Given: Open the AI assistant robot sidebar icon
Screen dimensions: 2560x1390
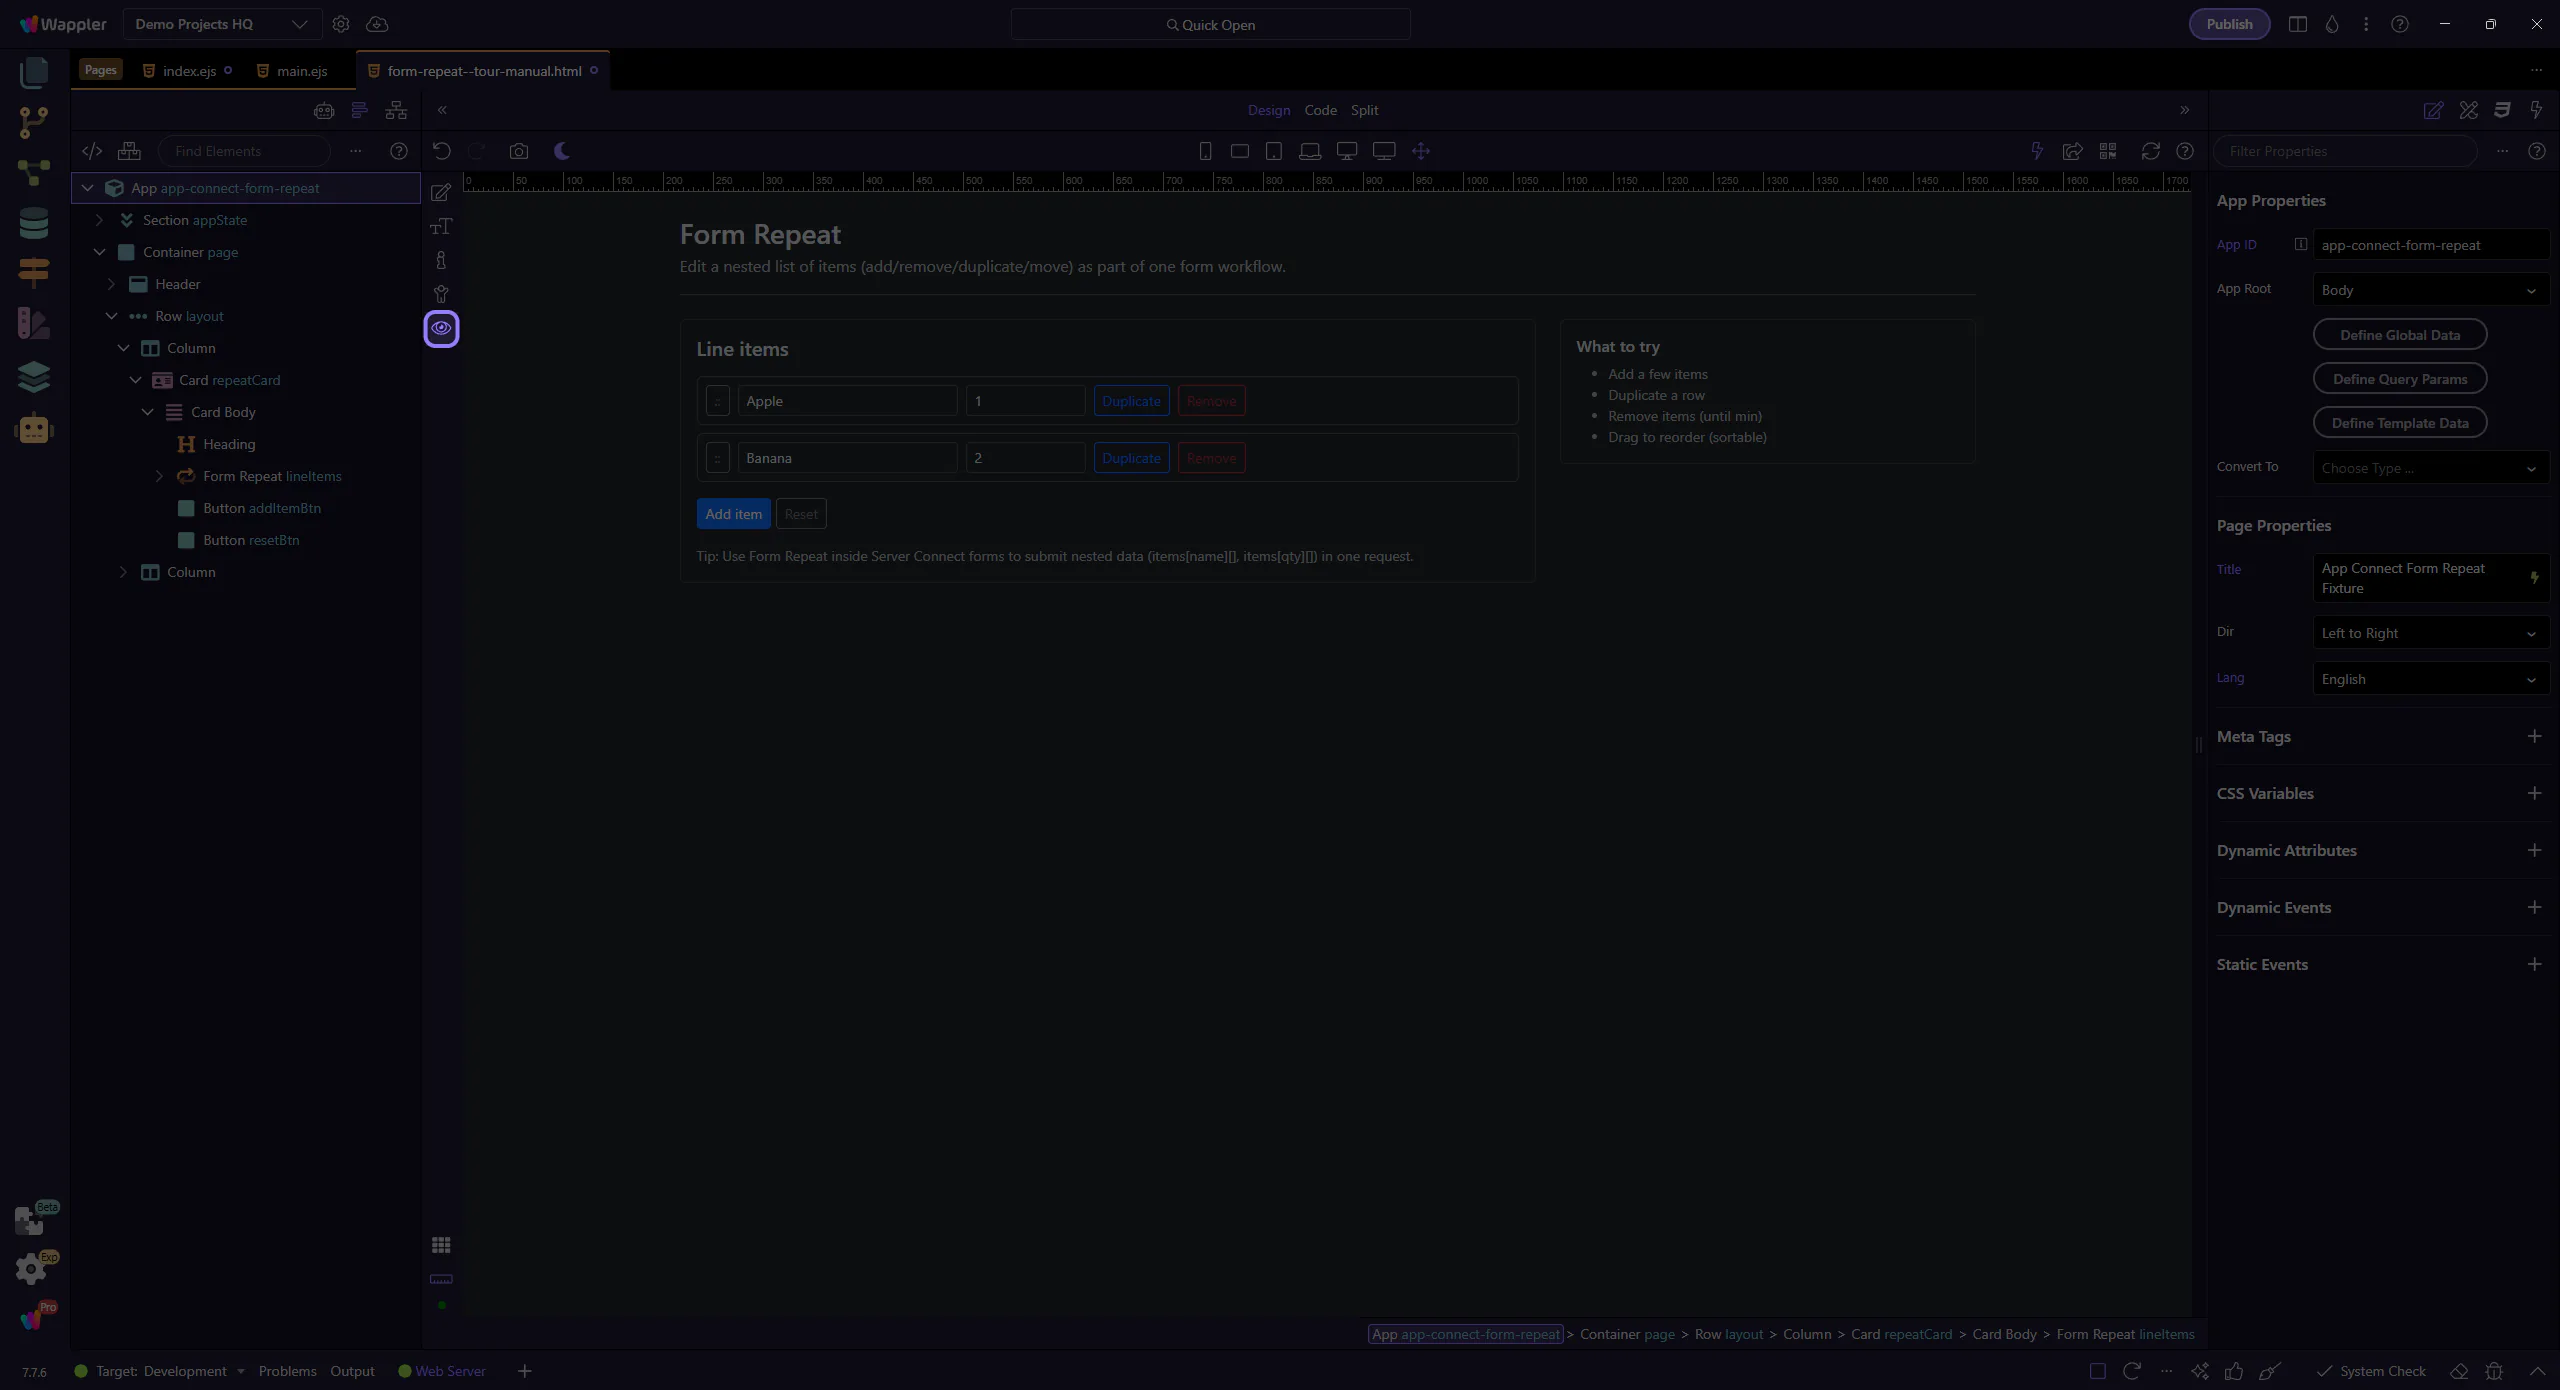Looking at the screenshot, I should 33,429.
